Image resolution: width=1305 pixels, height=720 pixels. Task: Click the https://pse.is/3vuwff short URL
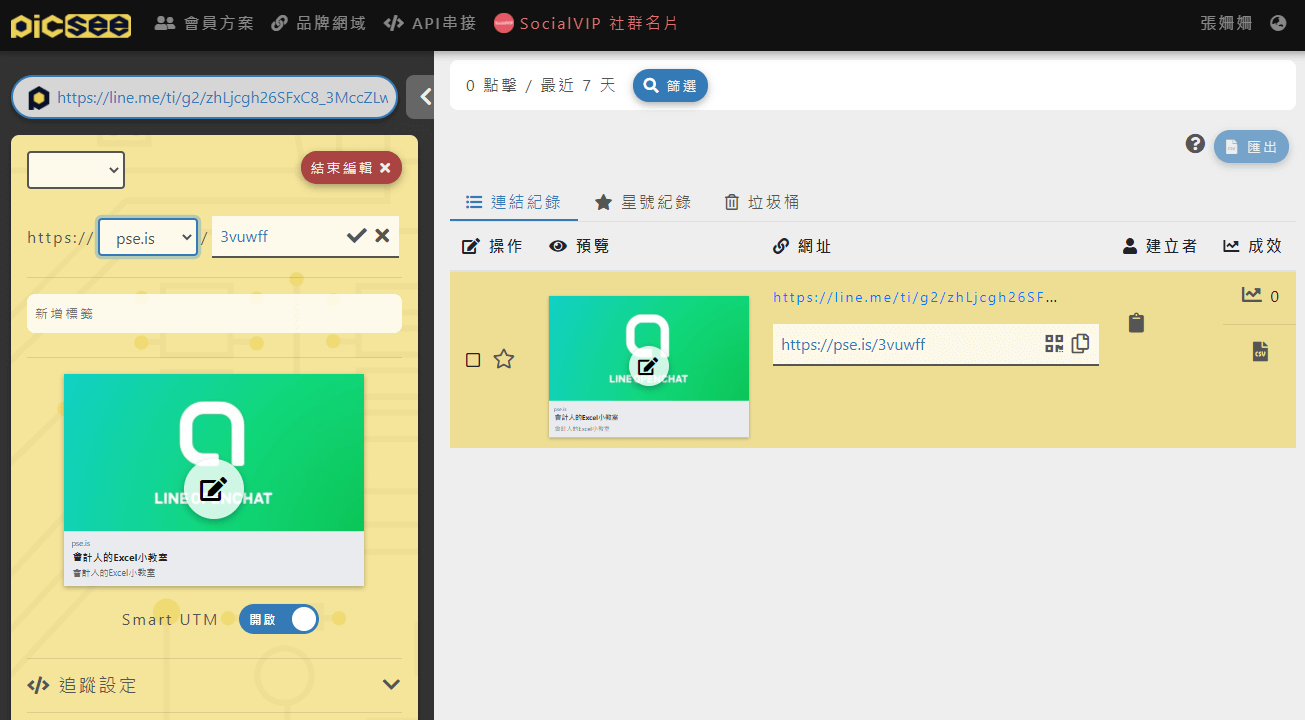[853, 344]
